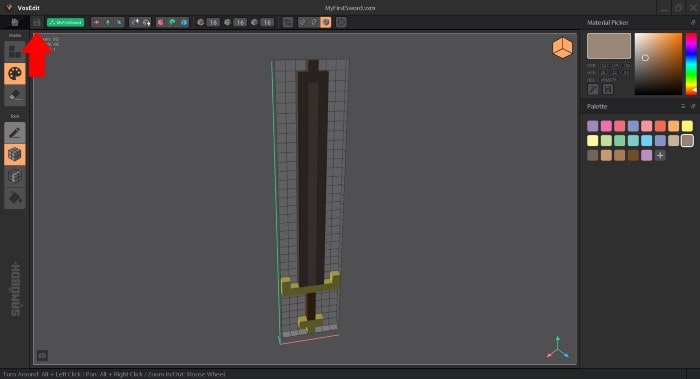Select the Erase mode eraser icon
The width and height of the screenshot is (700, 379).
(x=15, y=96)
